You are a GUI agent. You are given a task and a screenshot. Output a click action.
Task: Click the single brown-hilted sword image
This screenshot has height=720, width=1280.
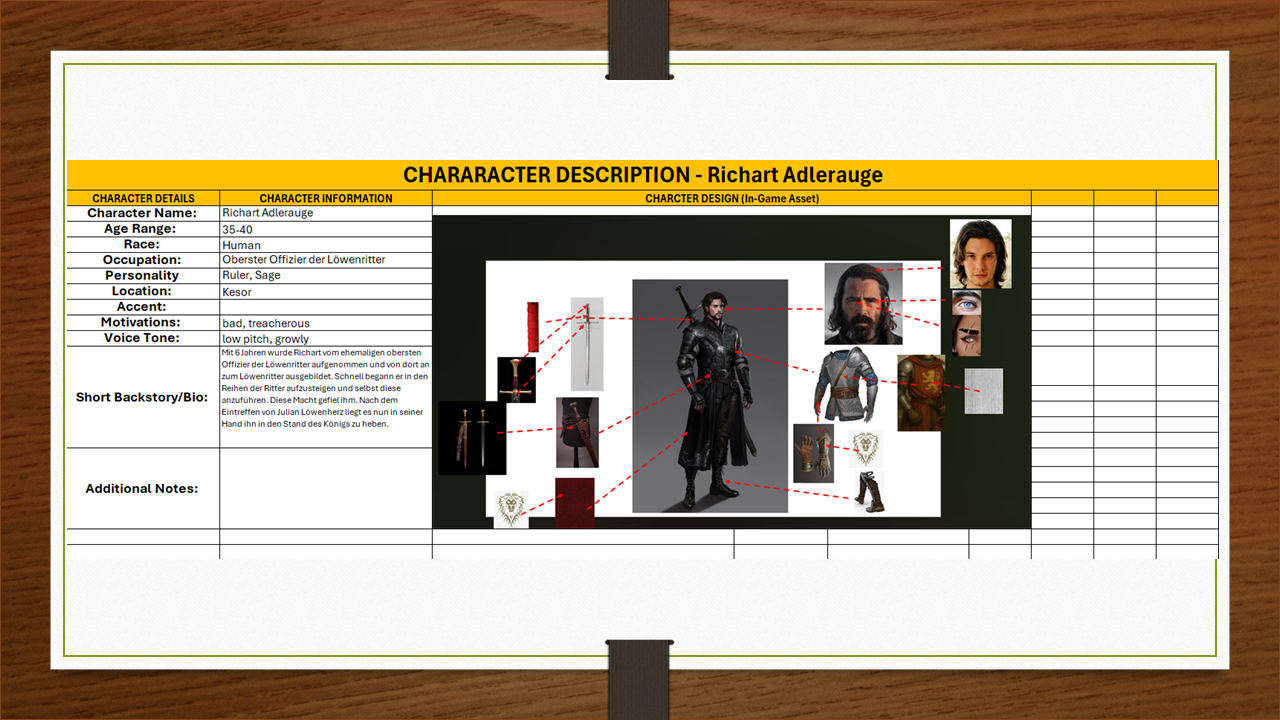517,380
